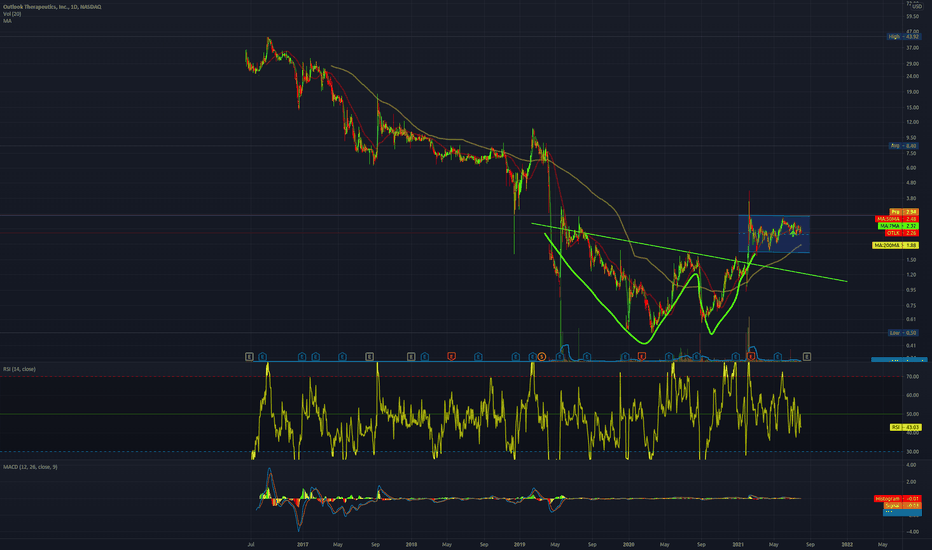Click the Low 0.50 price label

click(903, 333)
